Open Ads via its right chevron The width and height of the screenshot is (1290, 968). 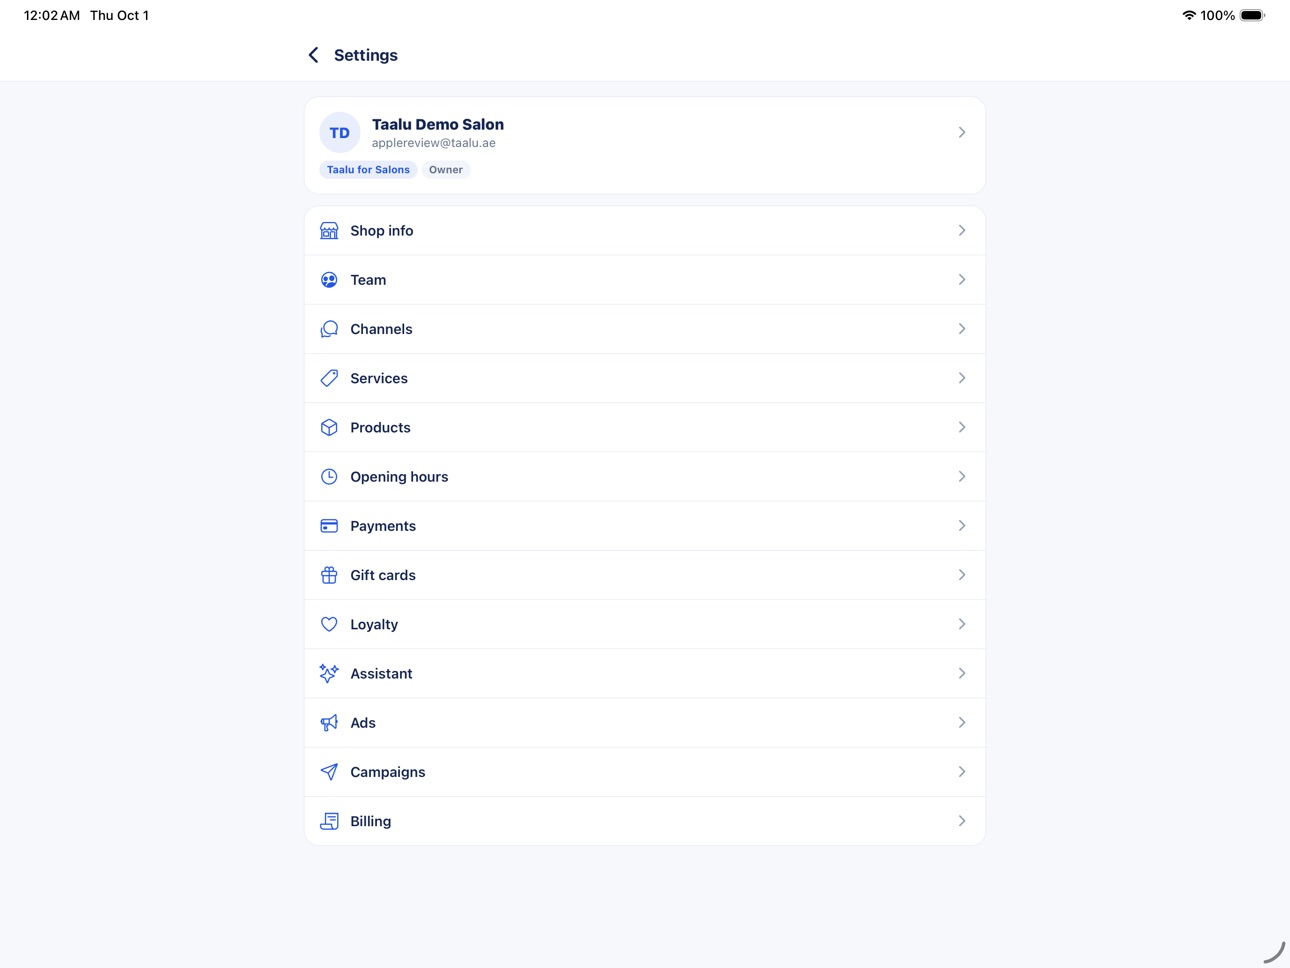(962, 723)
